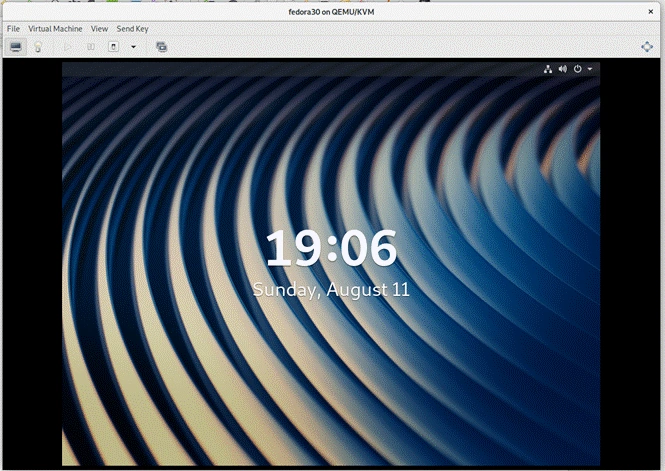Click the 19:06 lock screen clock

[x=331, y=248]
